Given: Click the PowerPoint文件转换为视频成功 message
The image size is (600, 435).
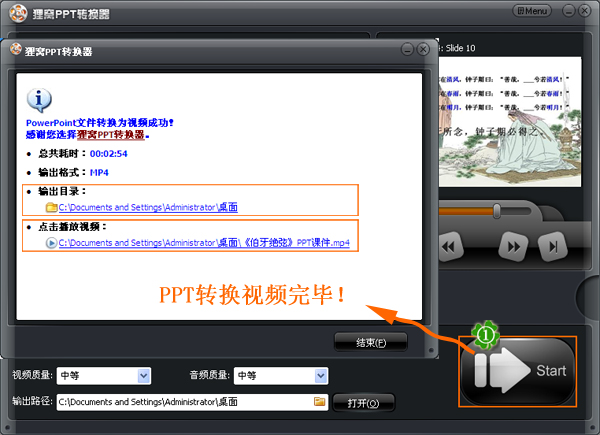Looking at the screenshot, I should coord(99,123).
